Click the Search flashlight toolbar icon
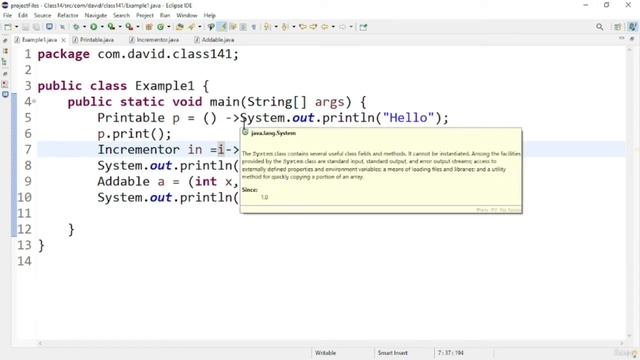The height and width of the screenshot is (360, 640). click(x=211, y=27)
